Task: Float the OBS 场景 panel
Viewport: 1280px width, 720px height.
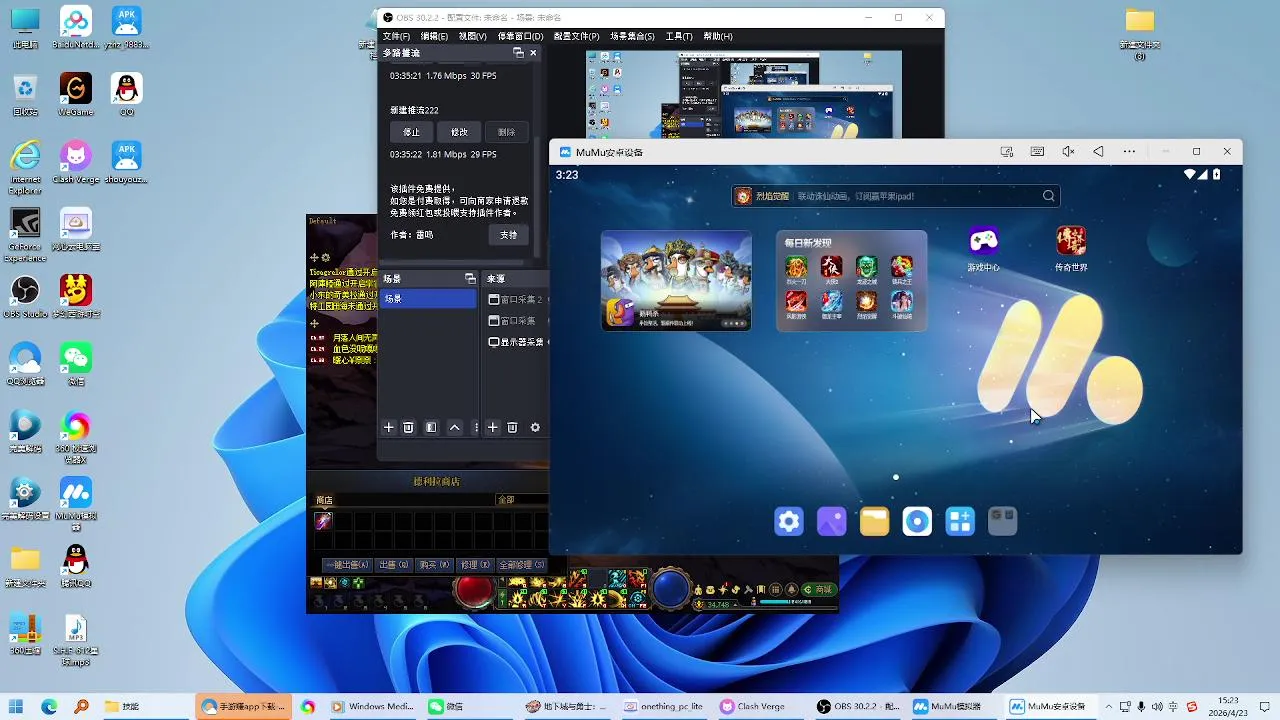Action: (x=470, y=279)
